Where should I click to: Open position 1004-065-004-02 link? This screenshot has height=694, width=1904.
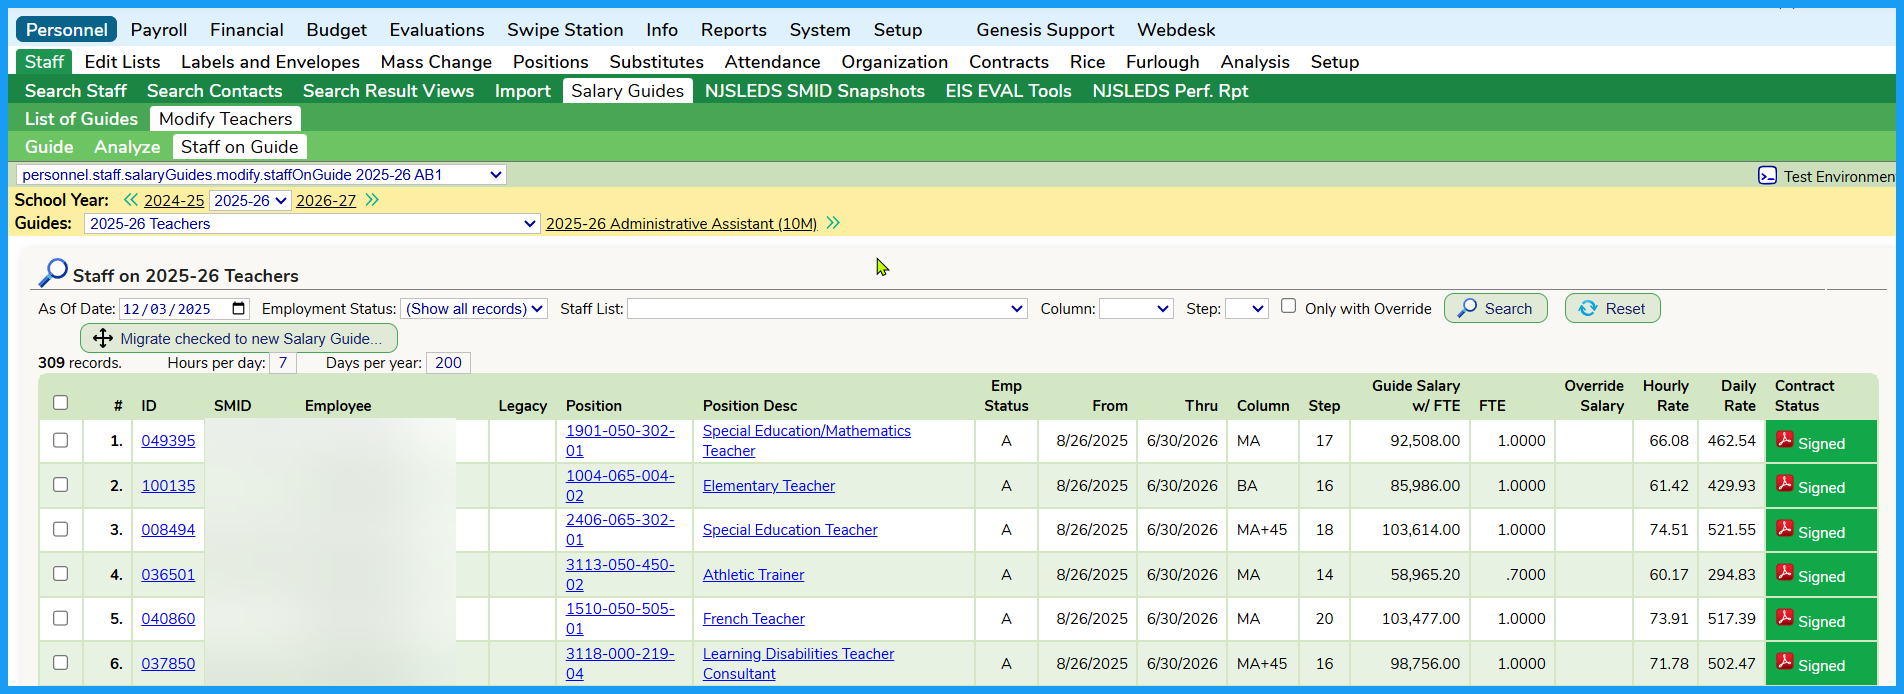click(x=620, y=485)
